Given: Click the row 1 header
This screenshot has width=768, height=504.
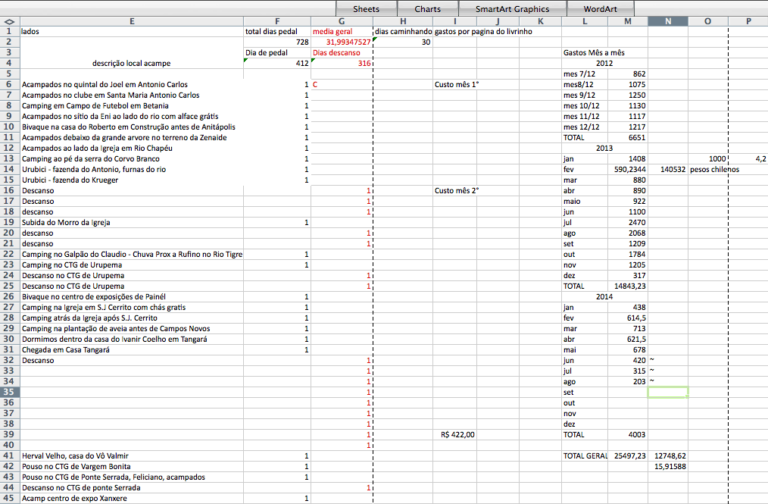Looking at the screenshot, I should click(9, 31).
